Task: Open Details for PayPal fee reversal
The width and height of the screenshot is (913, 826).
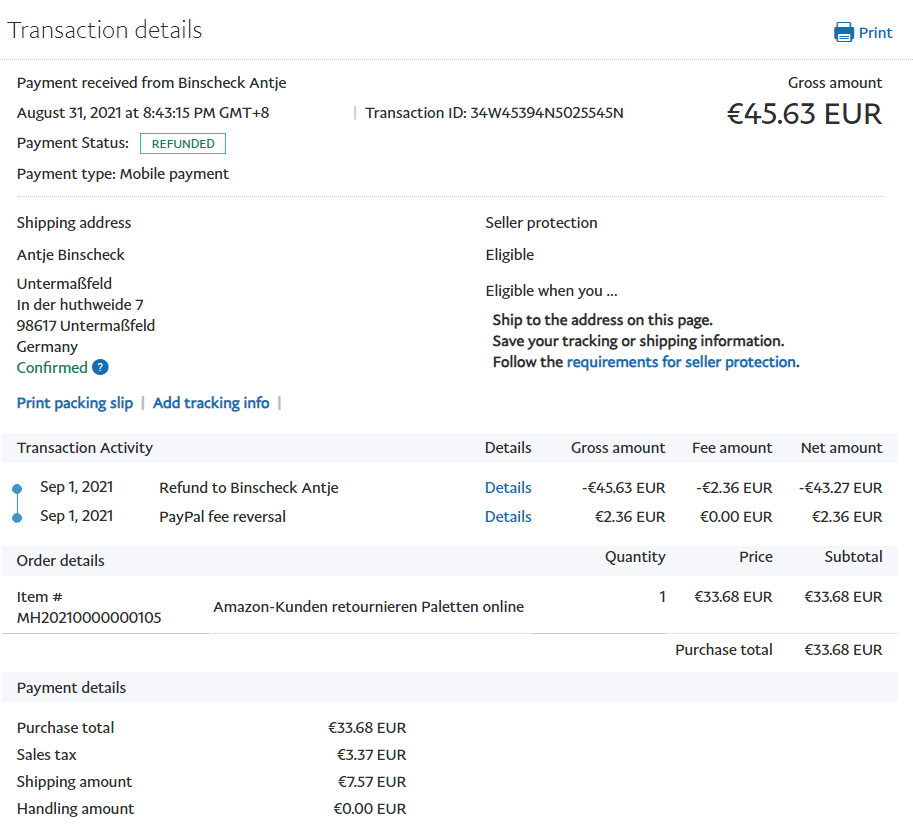Action: tap(508, 517)
